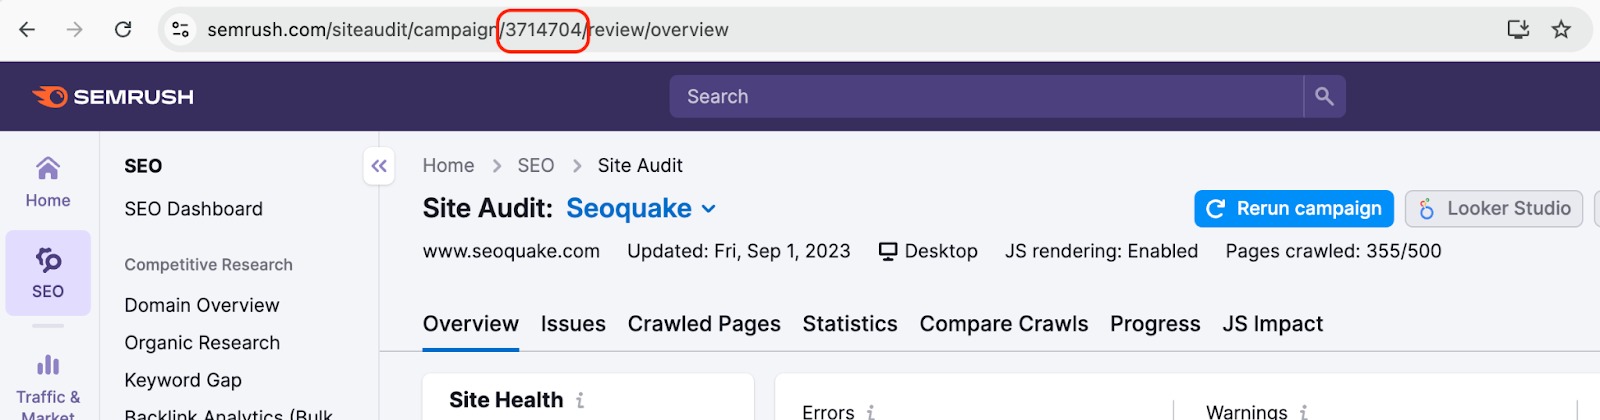This screenshot has height=420, width=1600.
Task: Click the Looker Studio button
Action: point(1494,209)
